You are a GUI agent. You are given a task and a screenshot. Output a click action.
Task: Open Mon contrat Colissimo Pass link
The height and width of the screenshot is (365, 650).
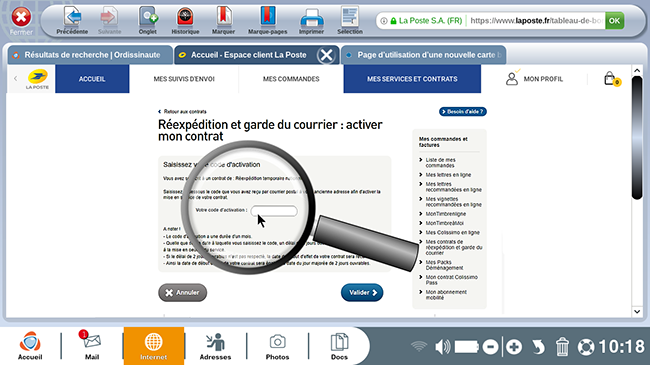coord(451,280)
